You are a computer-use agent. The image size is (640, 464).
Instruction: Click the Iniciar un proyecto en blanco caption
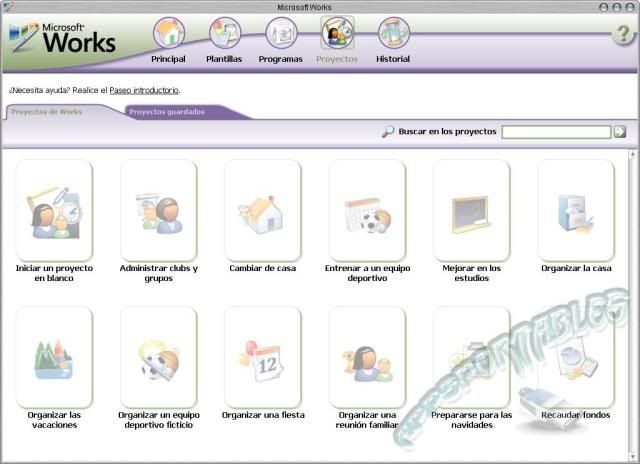pyautogui.click(x=54, y=273)
